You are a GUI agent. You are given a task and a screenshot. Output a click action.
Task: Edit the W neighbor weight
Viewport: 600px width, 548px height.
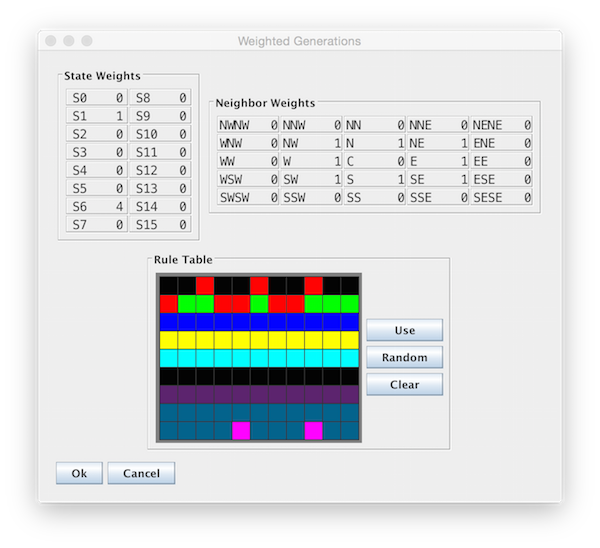pos(311,161)
